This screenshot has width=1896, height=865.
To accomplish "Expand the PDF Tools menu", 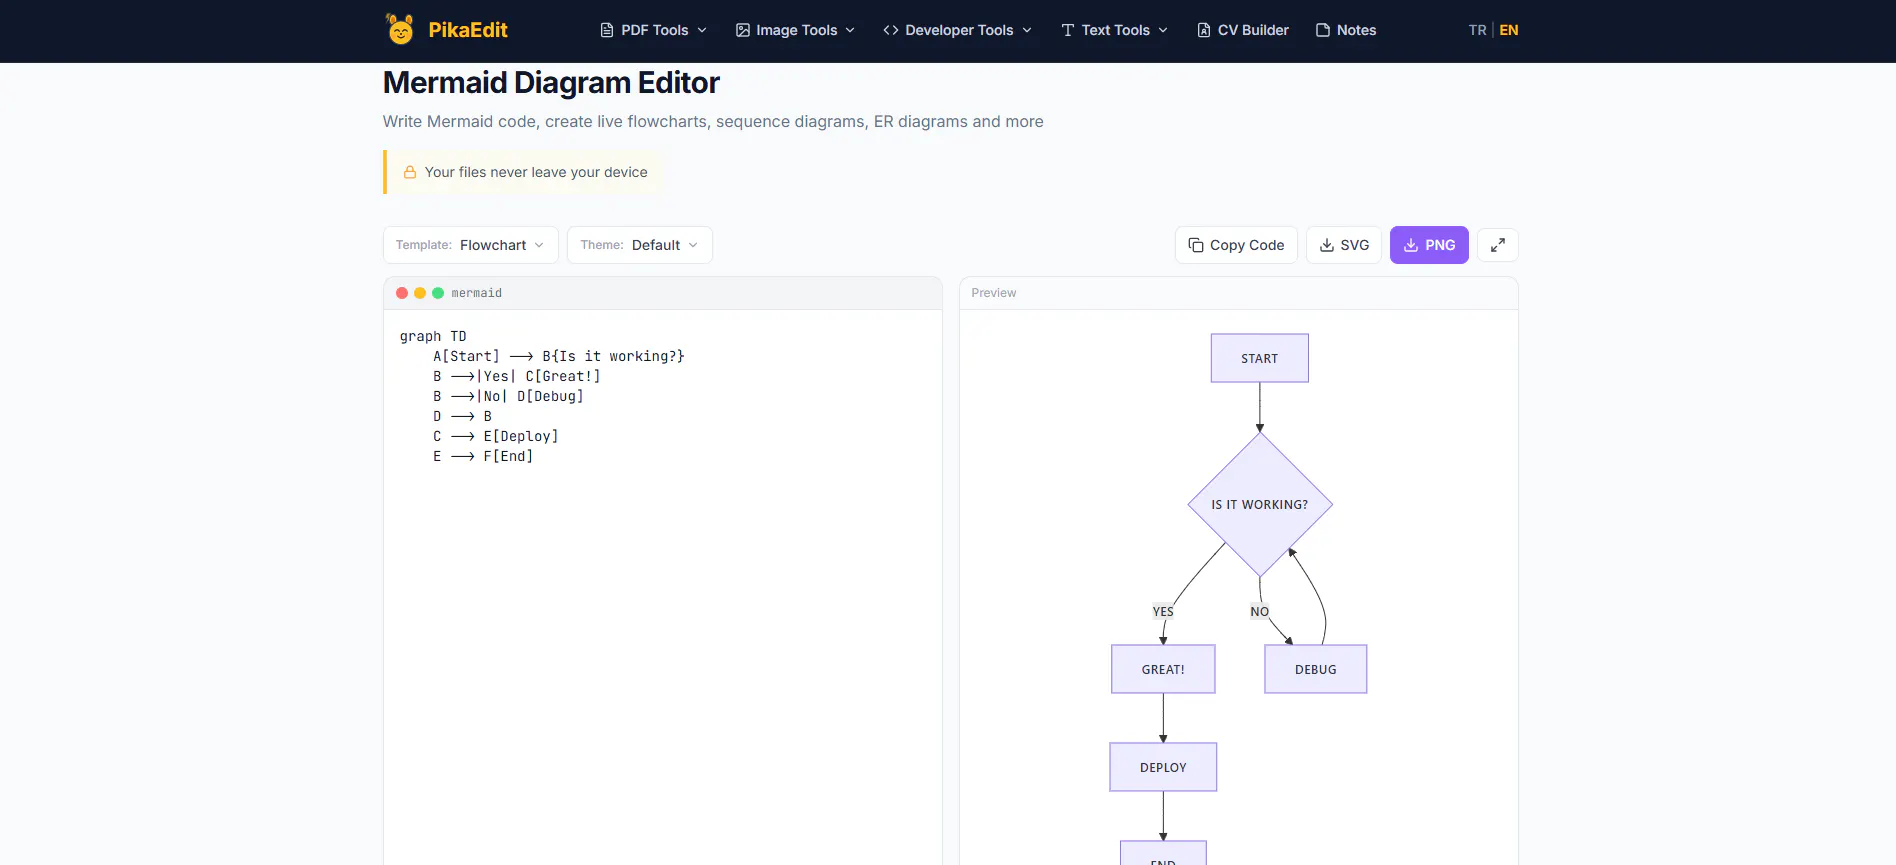I will (x=654, y=30).
